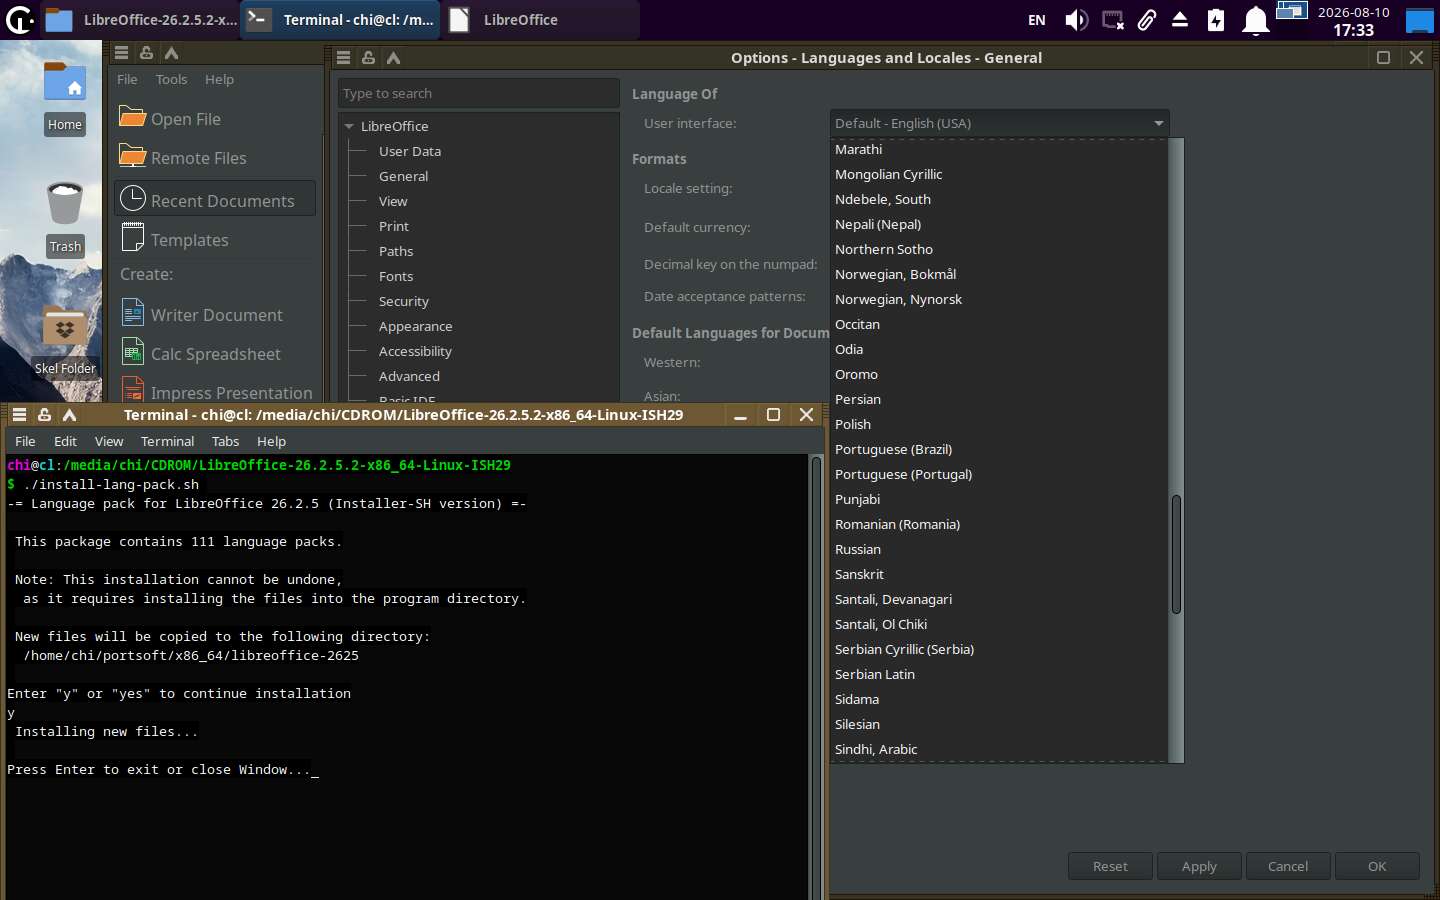This screenshot has width=1440, height=900.
Task: Select the Advanced tree item
Action: coord(409,376)
